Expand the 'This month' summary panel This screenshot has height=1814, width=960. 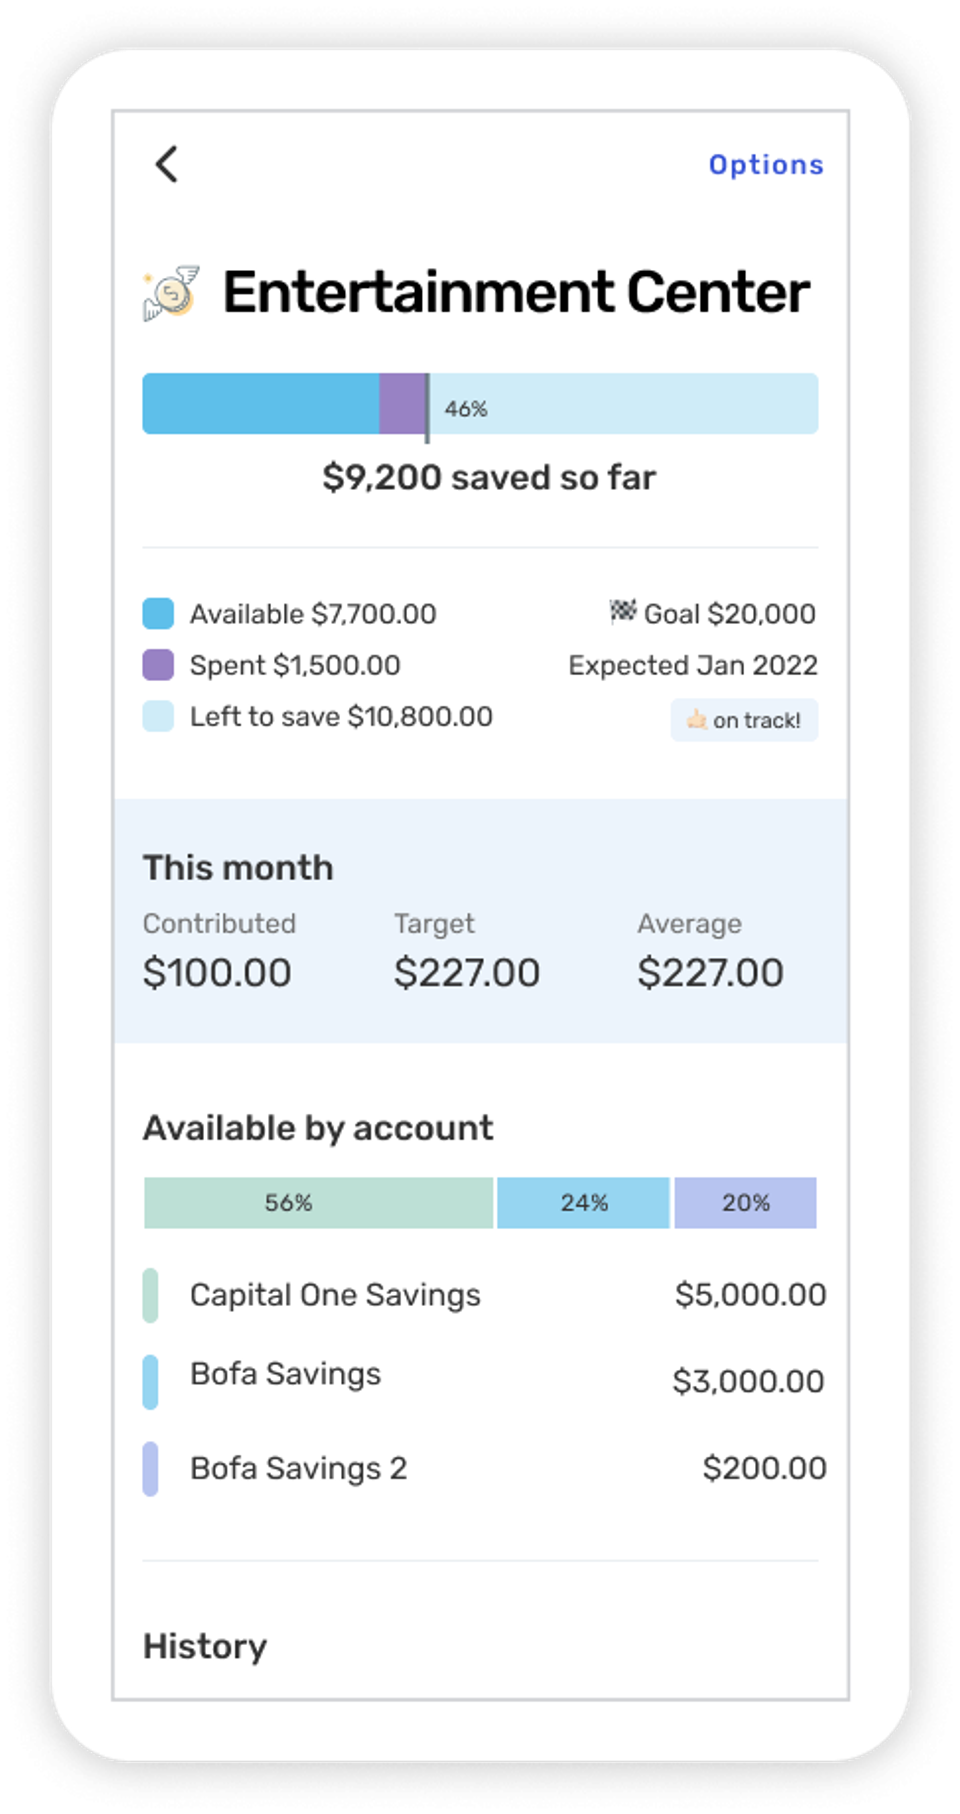coord(238,867)
